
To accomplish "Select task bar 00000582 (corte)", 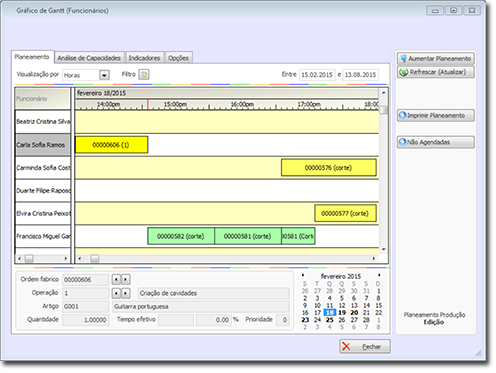I will coord(181,236).
